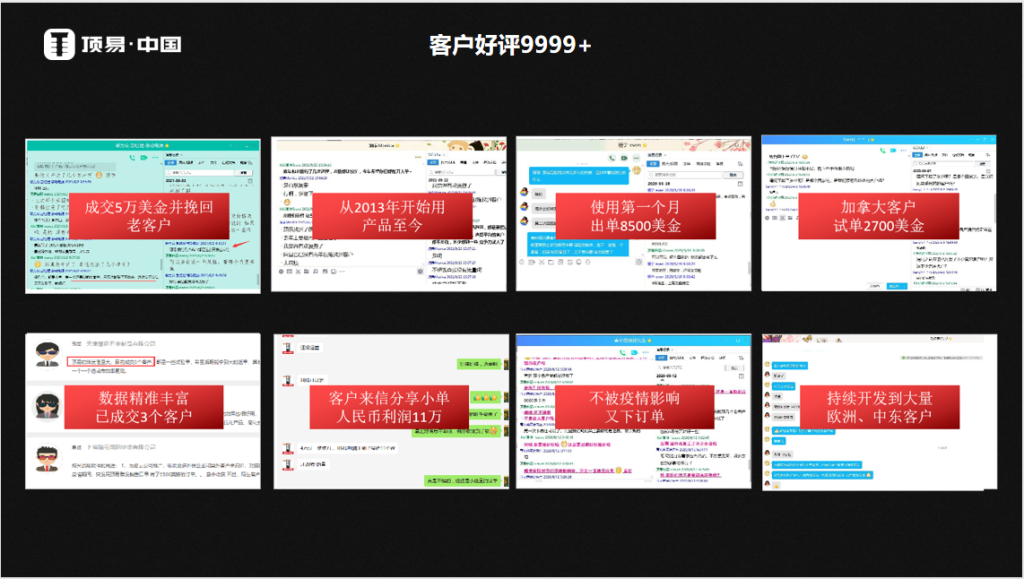Click the top reviewer avatar with sunglasses

pos(47,352)
